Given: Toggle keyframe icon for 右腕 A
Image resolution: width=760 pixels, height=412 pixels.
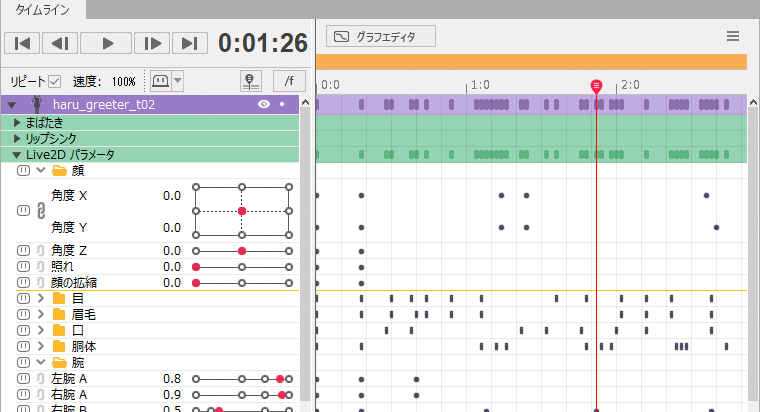Looking at the screenshot, I should pyautogui.click(x=23, y=395).
